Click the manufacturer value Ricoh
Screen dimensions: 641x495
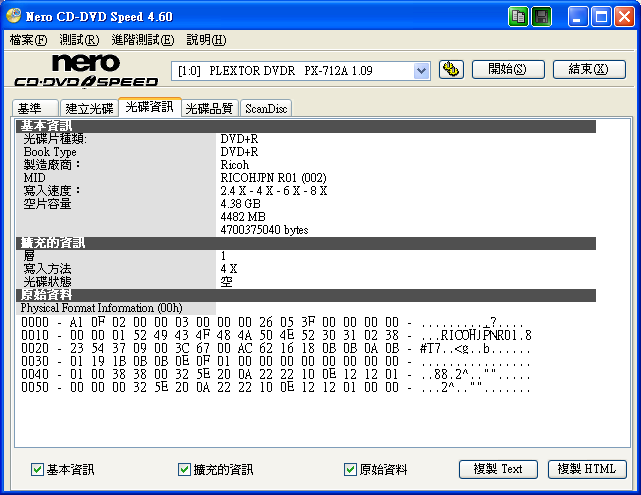[x=235, y=165]
